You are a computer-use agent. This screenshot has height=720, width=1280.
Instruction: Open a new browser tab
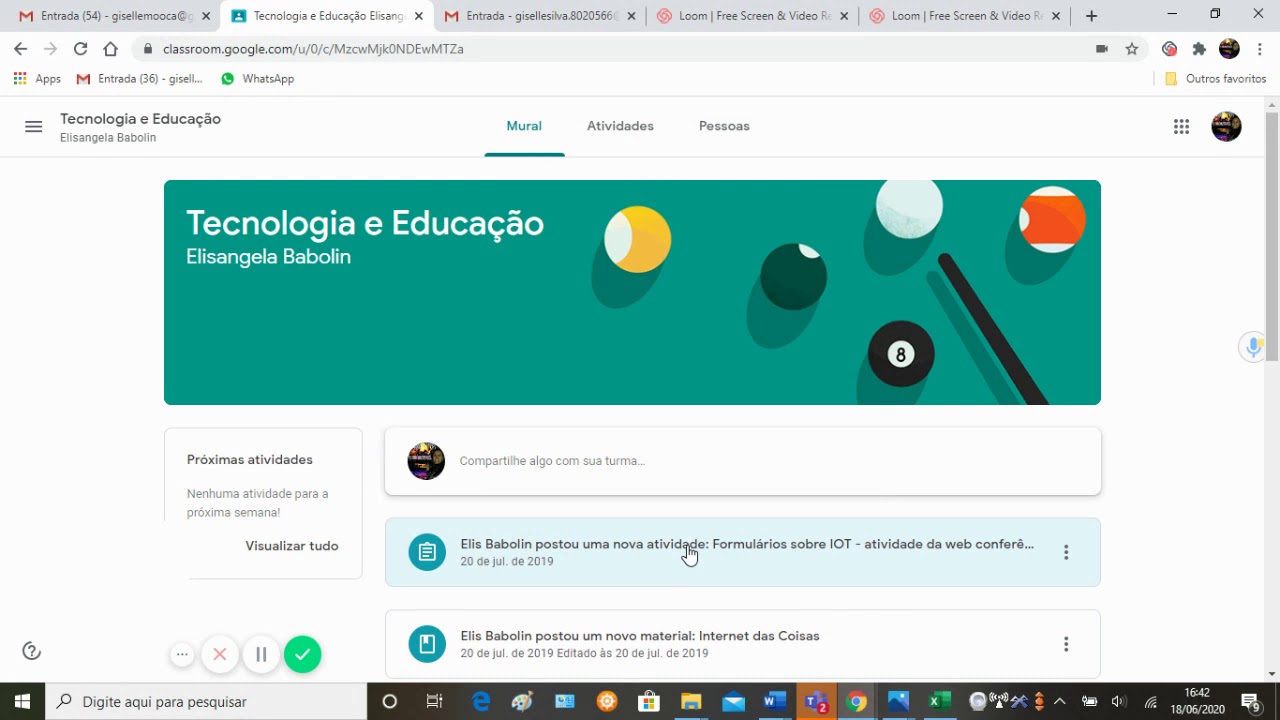coord(1091,16)
